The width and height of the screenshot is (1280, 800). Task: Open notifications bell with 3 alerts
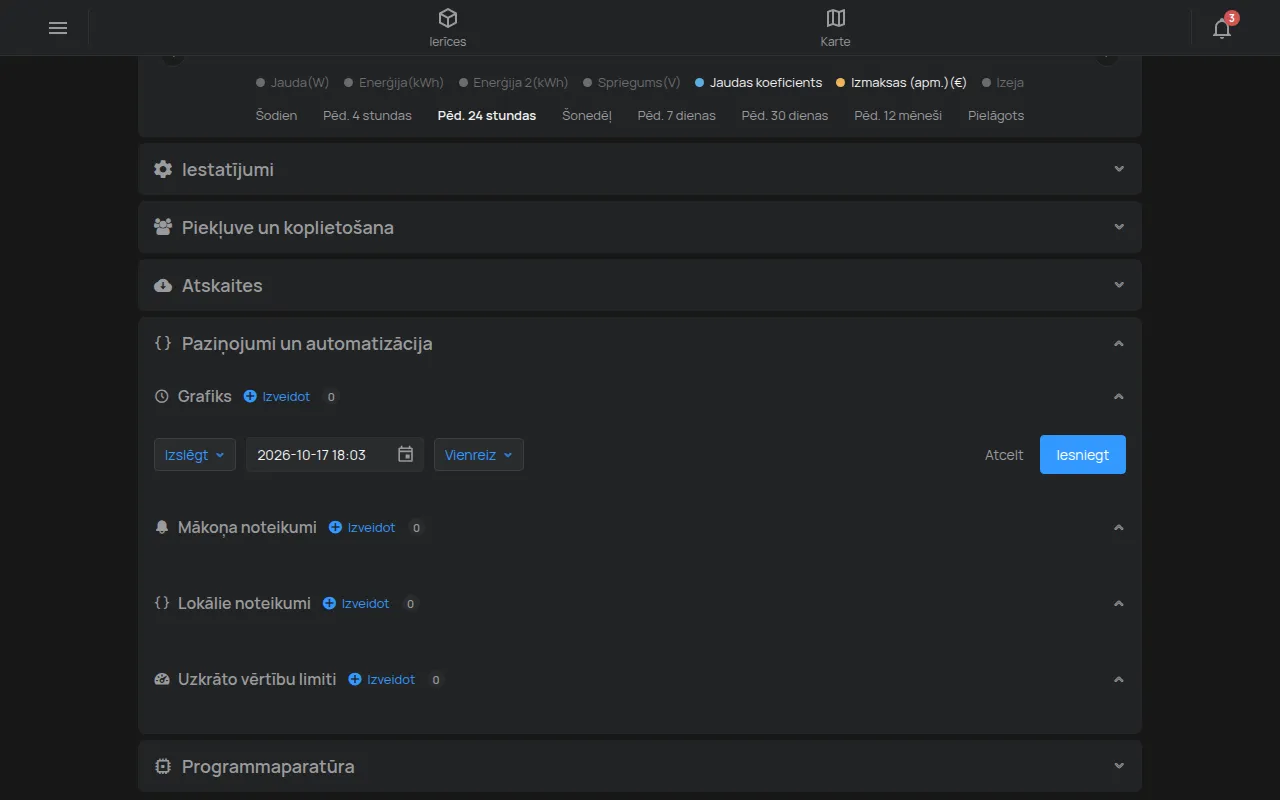pos(1222,28)
